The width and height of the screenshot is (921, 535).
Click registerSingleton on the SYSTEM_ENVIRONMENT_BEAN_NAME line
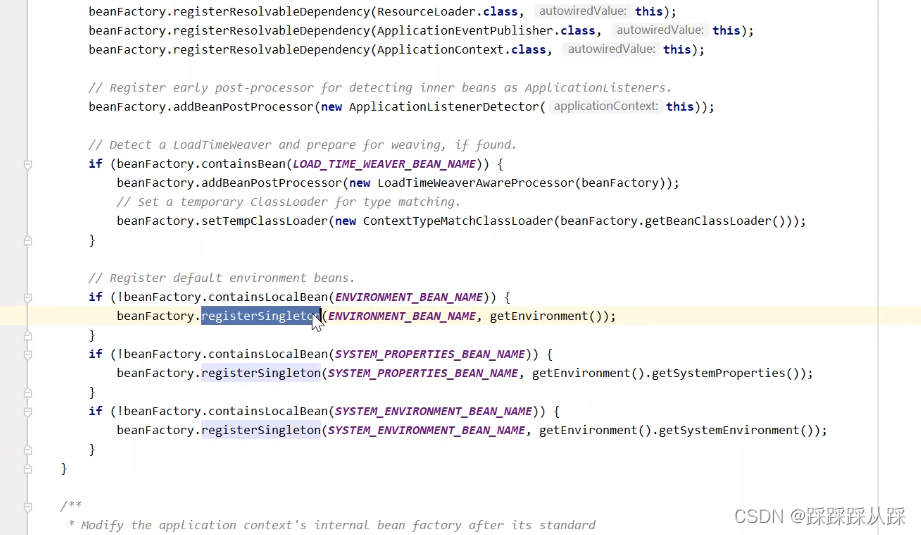pyautogui.click(x=261, y=430)
